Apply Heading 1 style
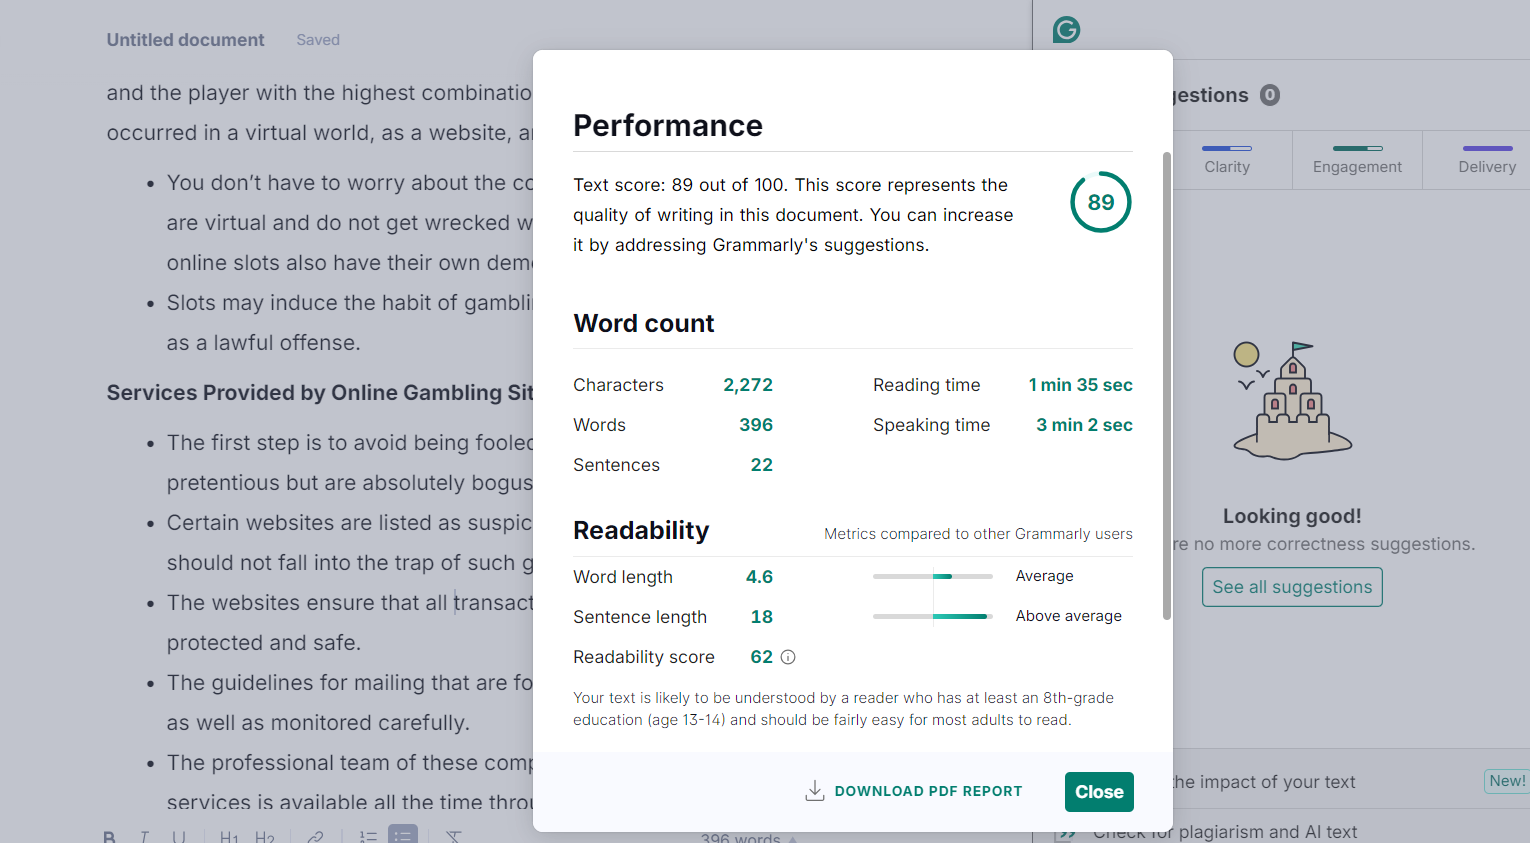1530x843 pixels. coord(229,837)
